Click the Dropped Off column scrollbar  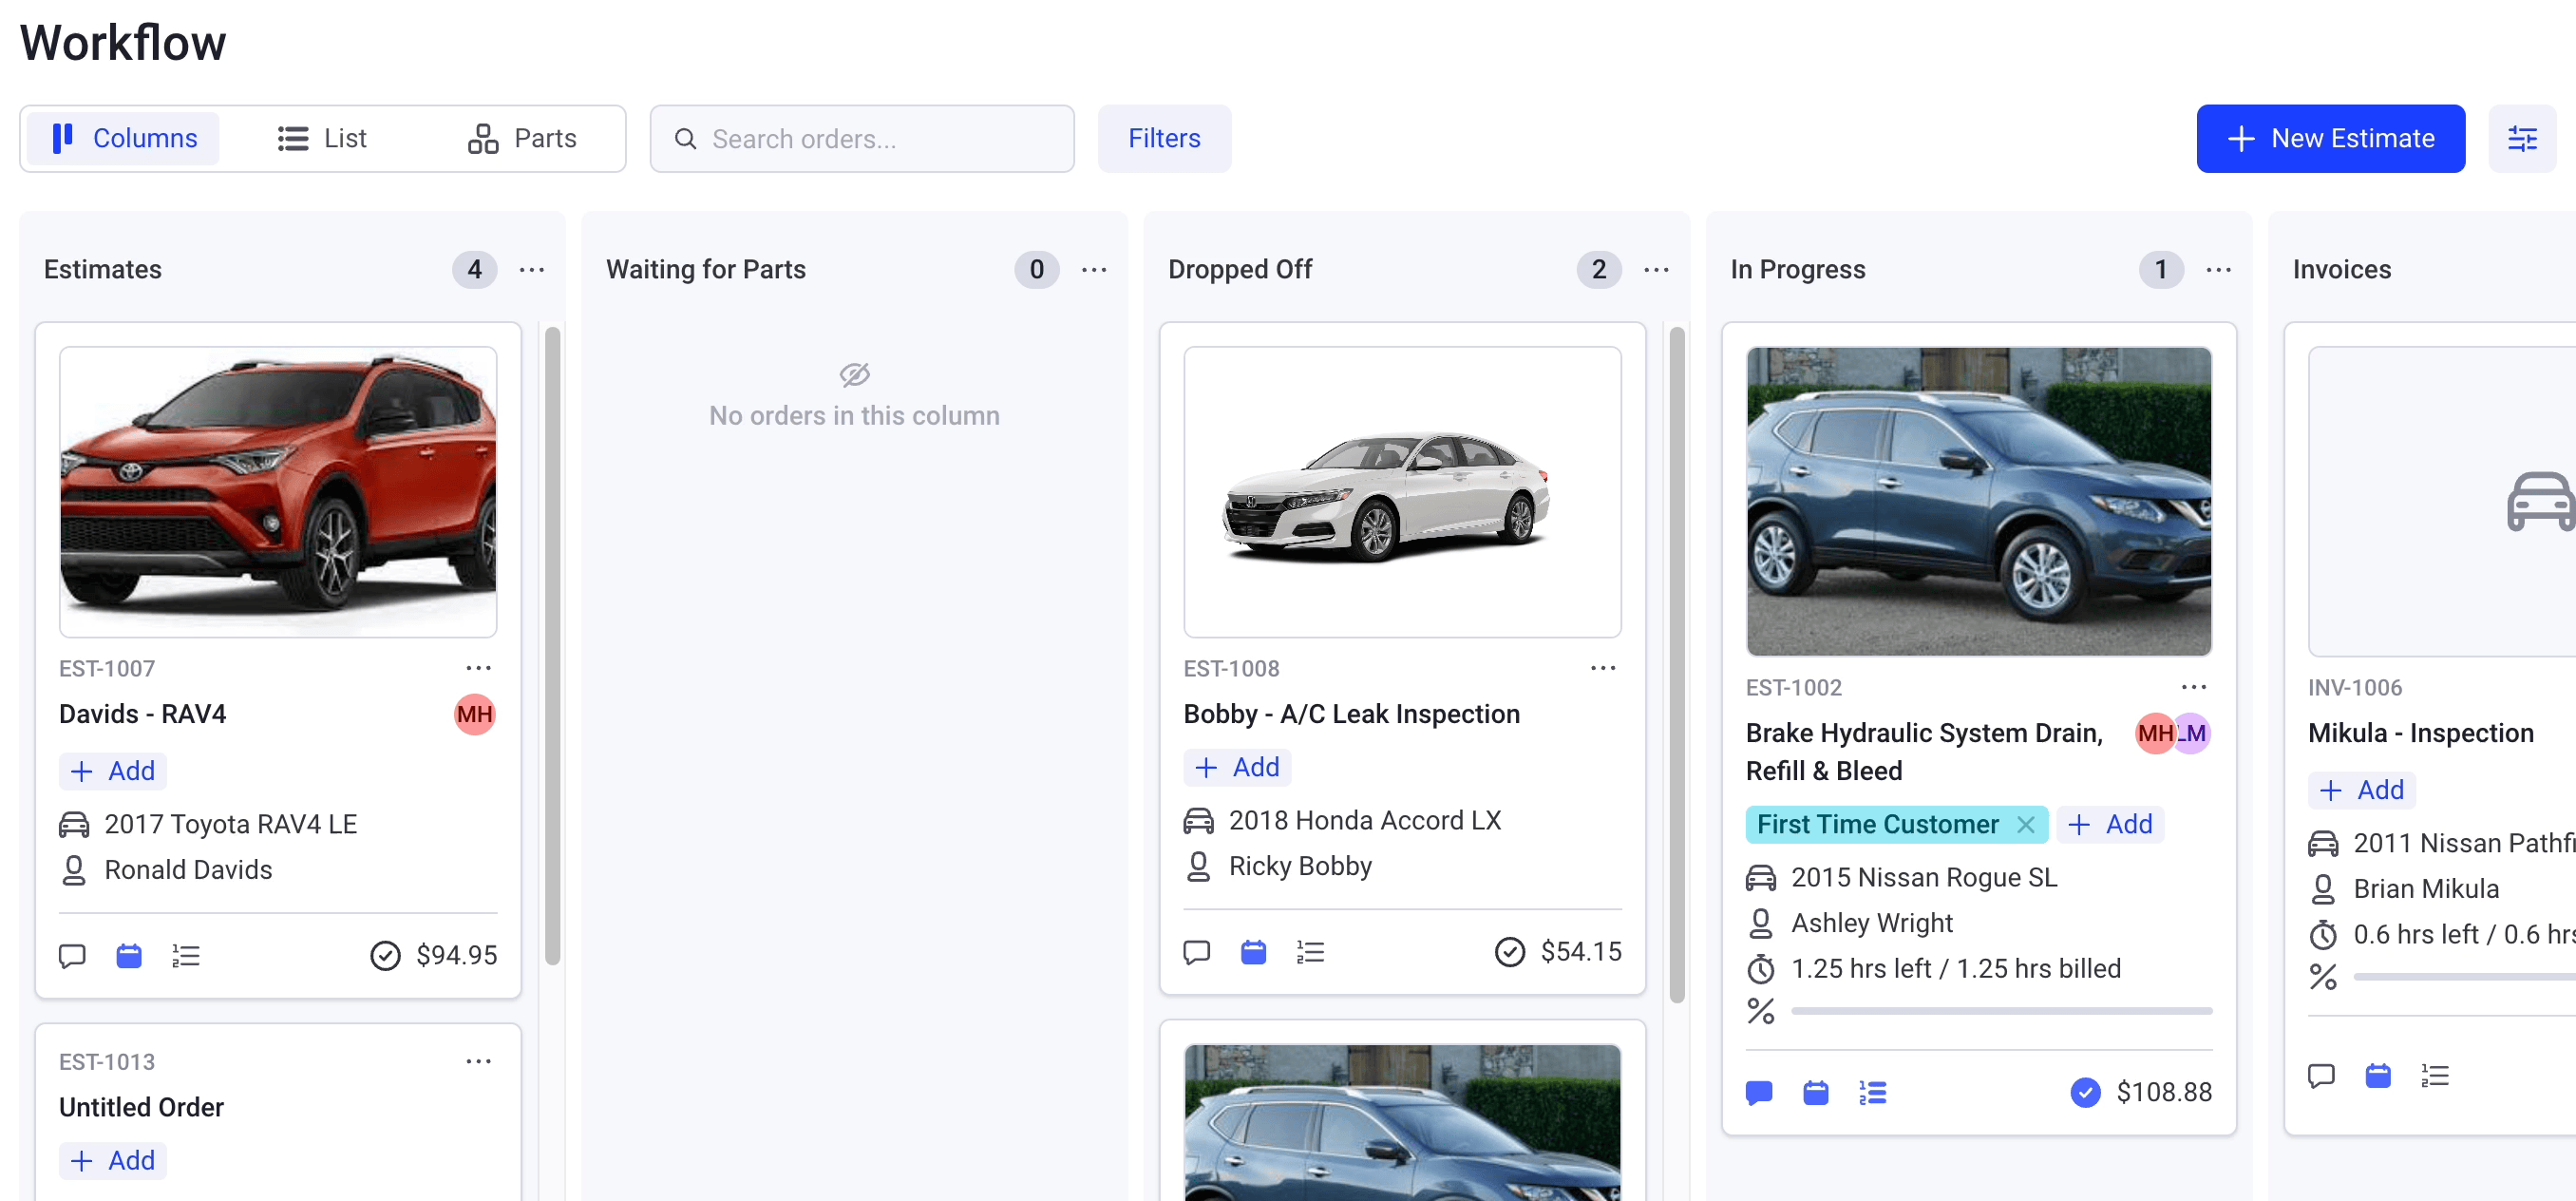(1677, 664)
